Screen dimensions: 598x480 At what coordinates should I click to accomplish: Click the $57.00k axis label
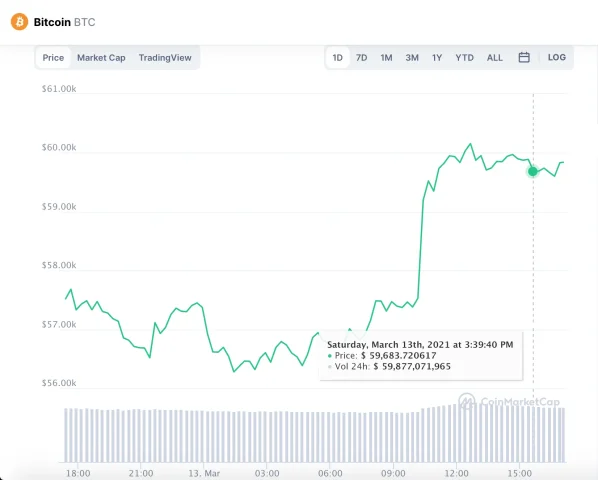(59, 324)
